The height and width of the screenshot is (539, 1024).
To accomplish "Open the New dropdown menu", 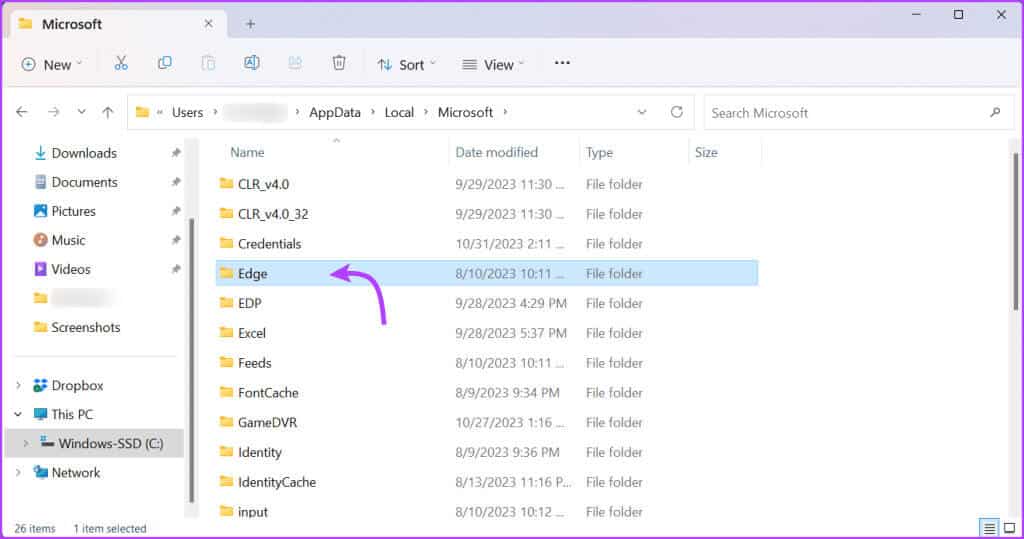I will tap(52, 64).
